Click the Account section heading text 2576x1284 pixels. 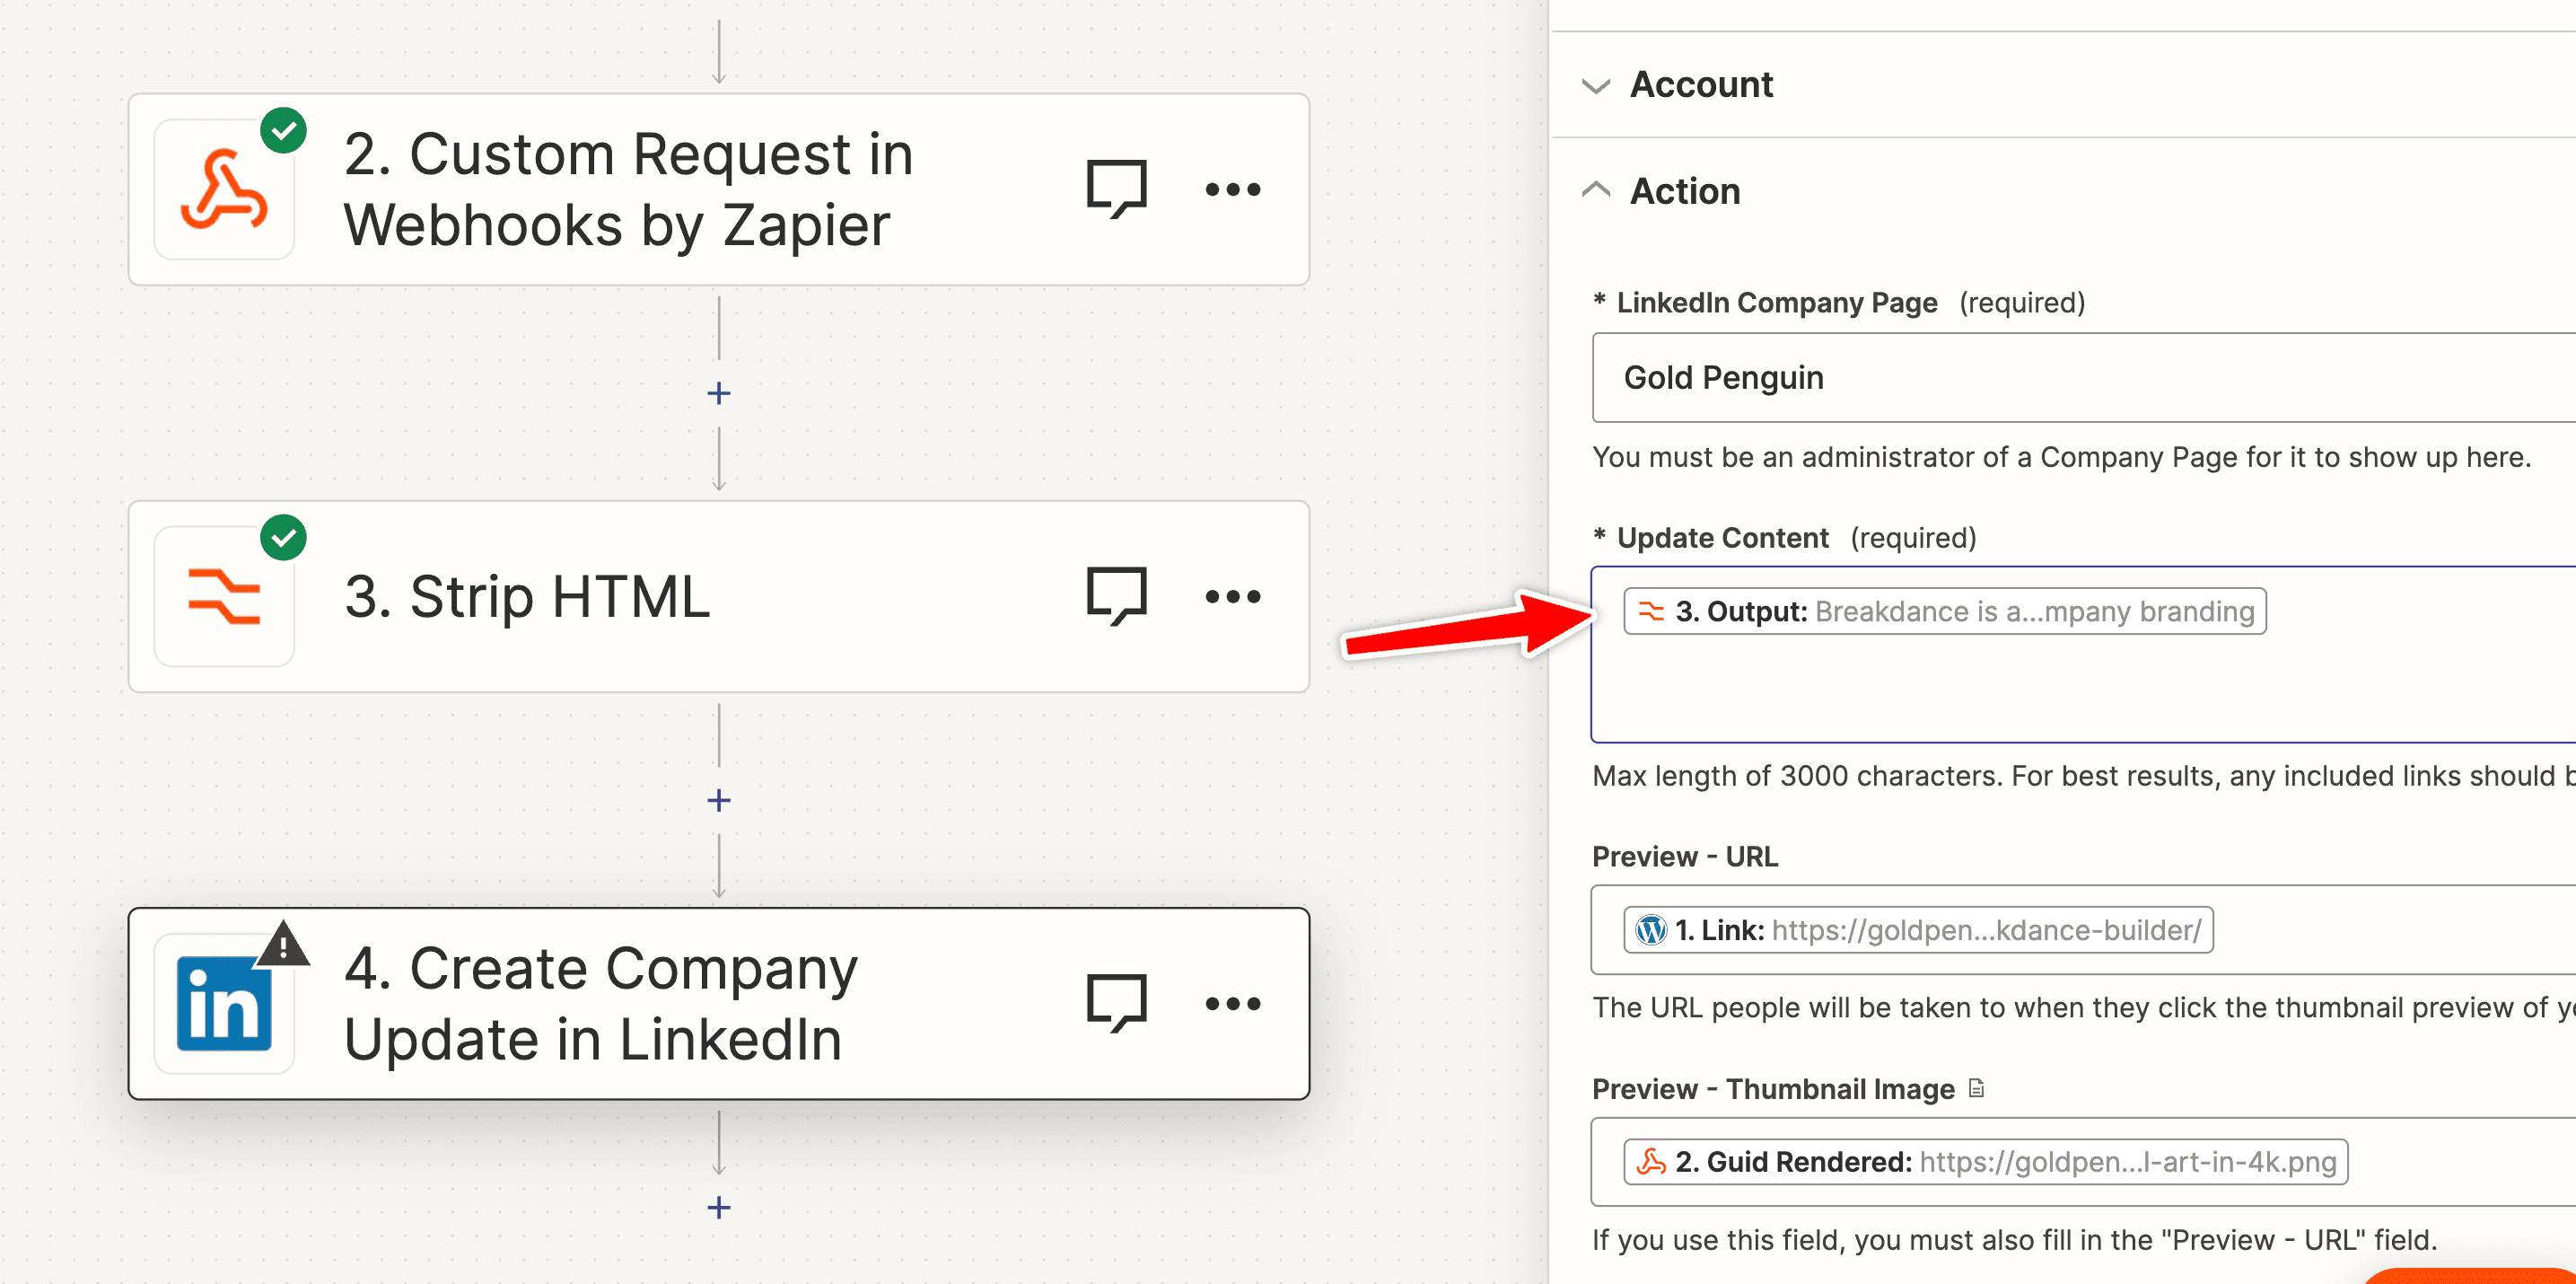1701,85
